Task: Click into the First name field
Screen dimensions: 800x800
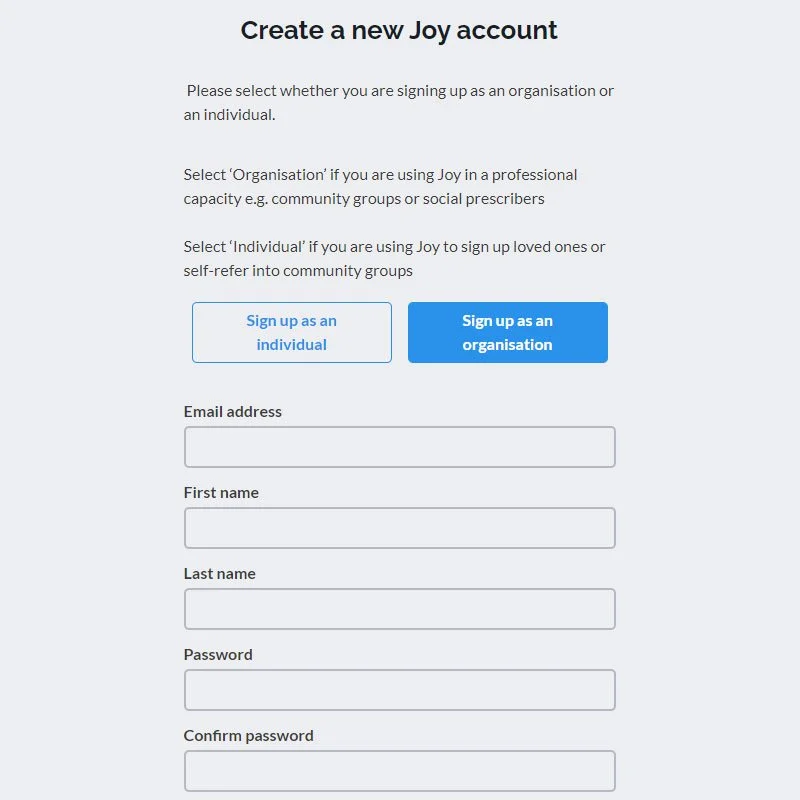Action: pyautogui.click(x=399, y=528)
